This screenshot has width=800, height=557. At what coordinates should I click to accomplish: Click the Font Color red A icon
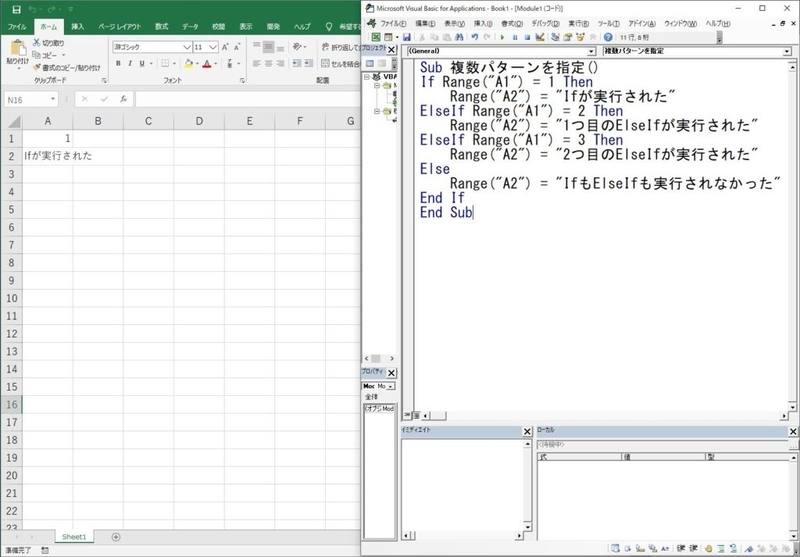click(207, 64)
